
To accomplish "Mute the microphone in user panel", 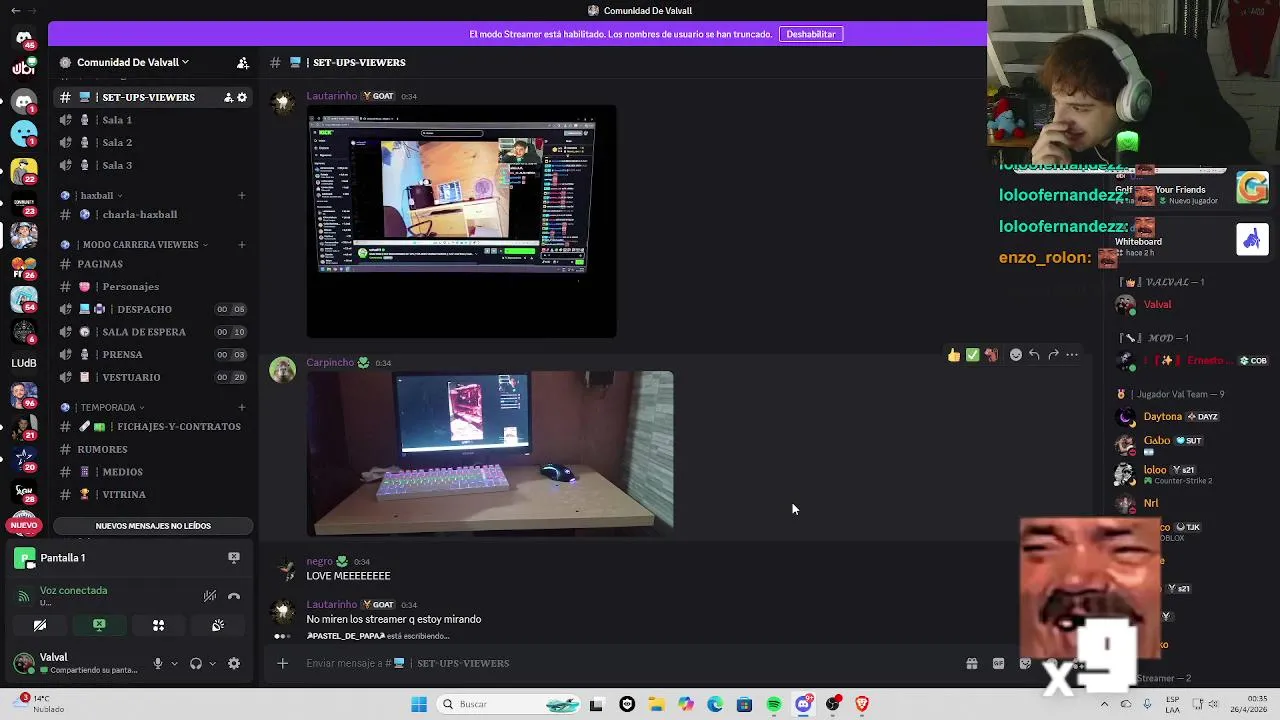I will (x=157, y=663).
